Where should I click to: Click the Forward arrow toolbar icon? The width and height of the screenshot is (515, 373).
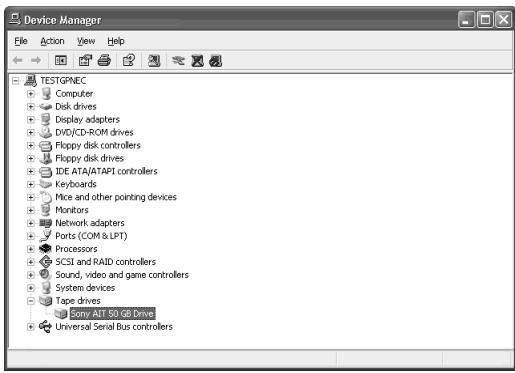pos(36,60)
